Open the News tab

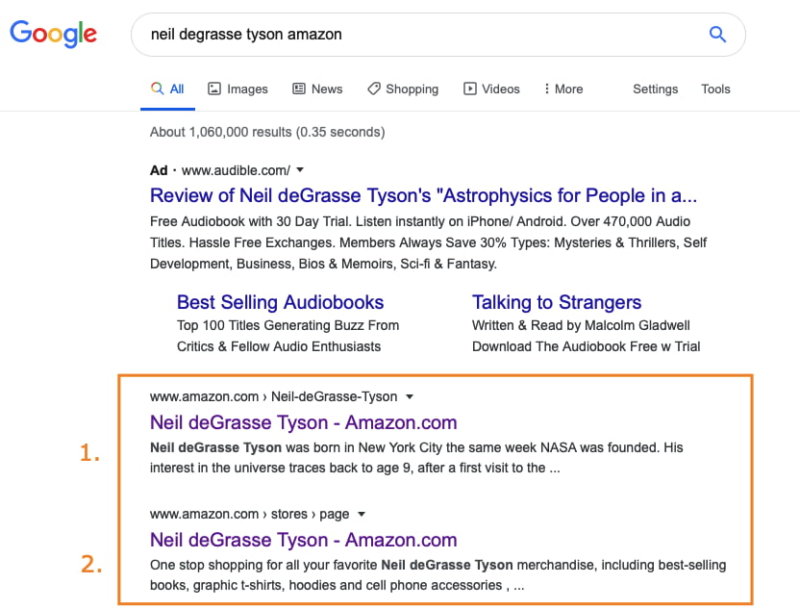[317, 89]
